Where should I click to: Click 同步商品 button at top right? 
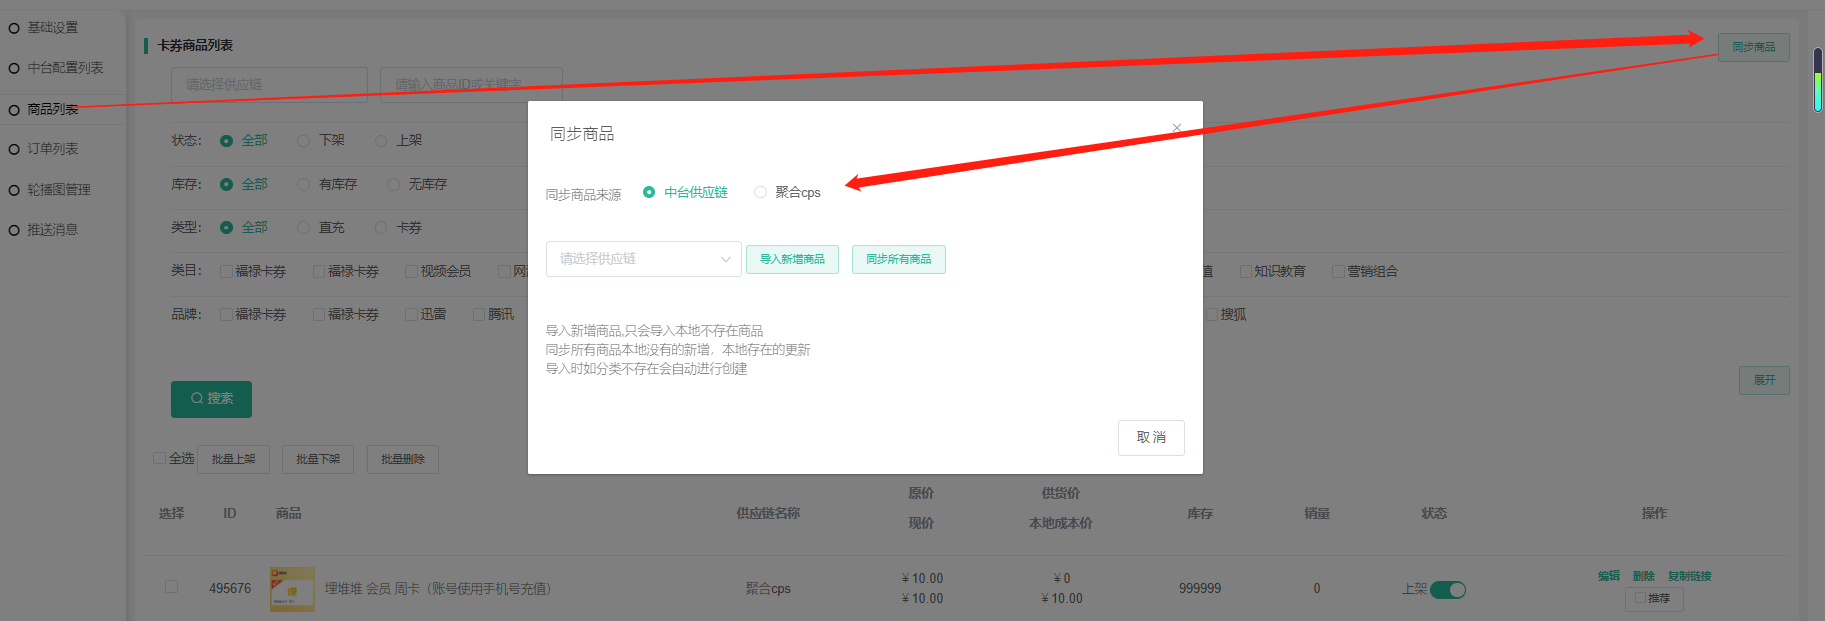1753,47
